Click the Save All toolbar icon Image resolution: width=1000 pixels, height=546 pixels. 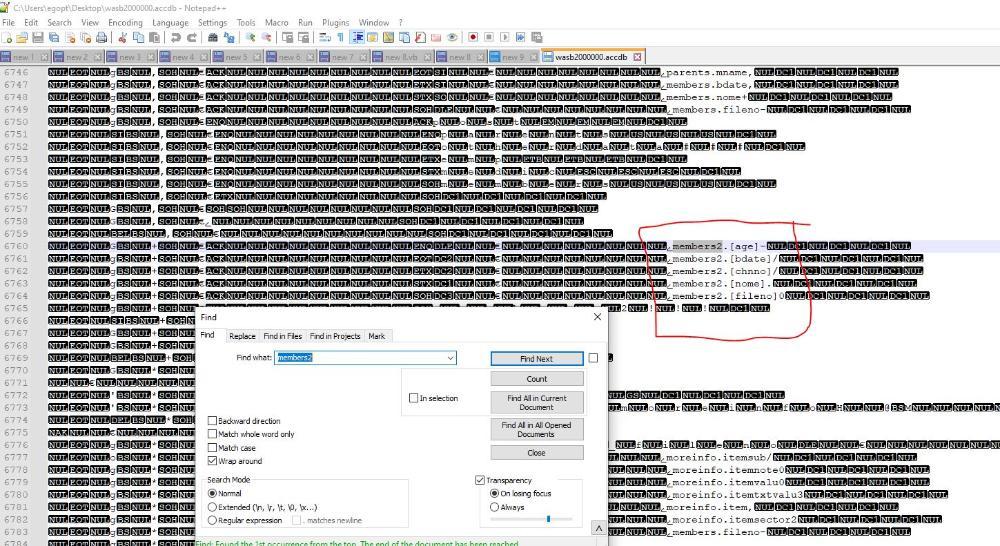tap(54, 38)
